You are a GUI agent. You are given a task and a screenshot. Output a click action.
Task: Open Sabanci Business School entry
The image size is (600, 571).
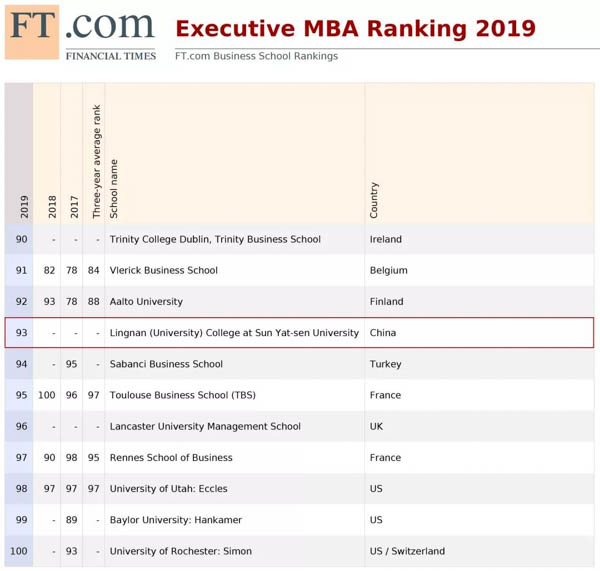coord(166,364)
